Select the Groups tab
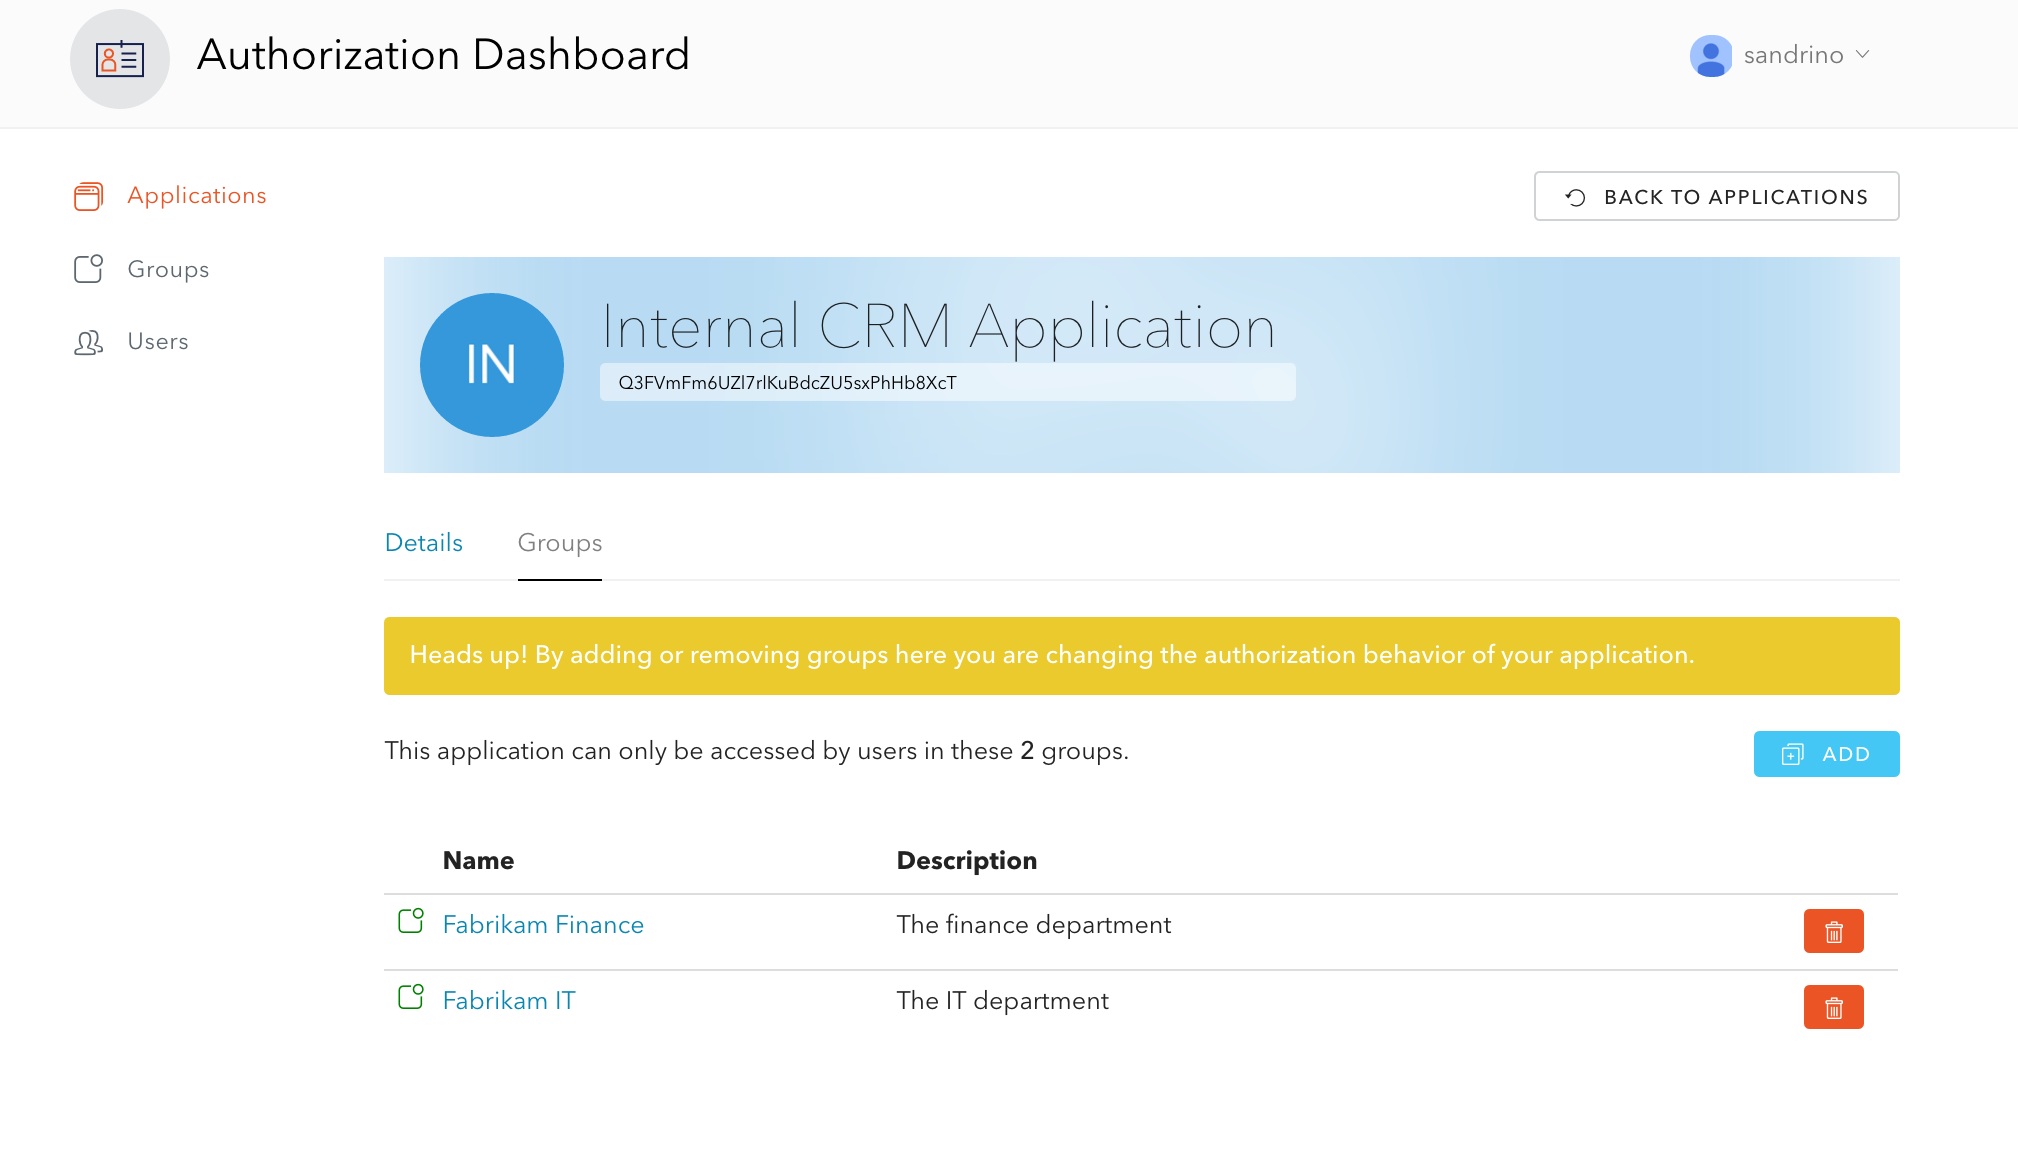The height and width of the screenshot is (1166, 2018). (560, 543)
